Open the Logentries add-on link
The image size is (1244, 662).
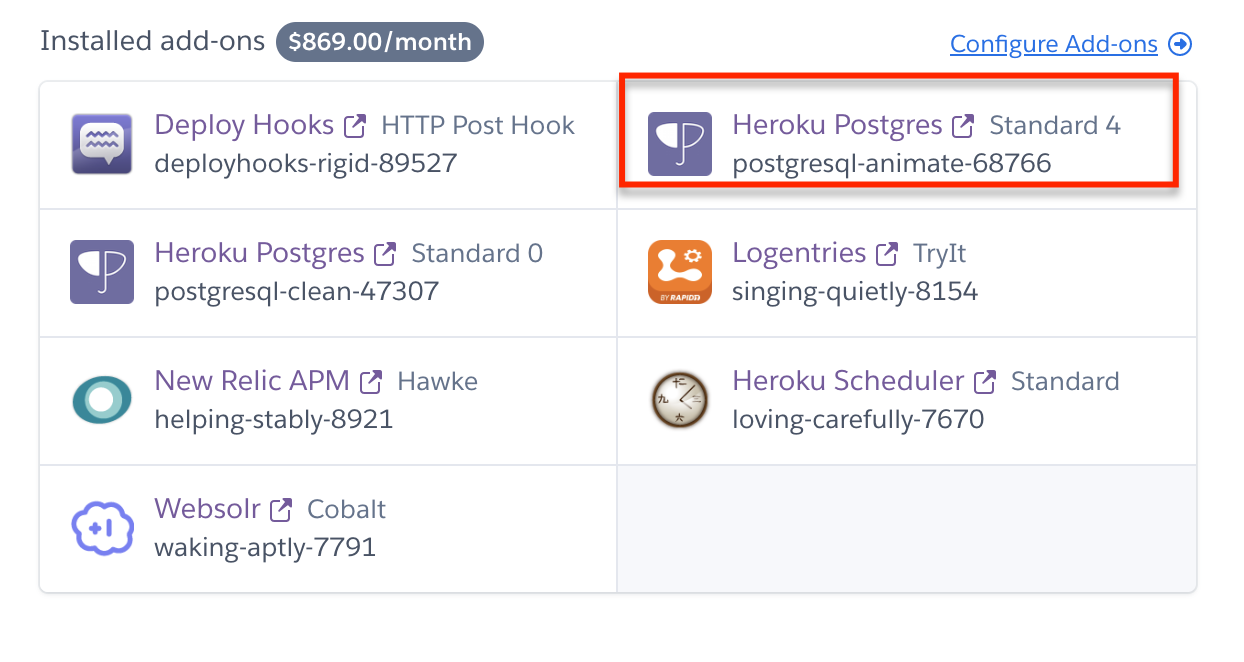click(799, 253)
